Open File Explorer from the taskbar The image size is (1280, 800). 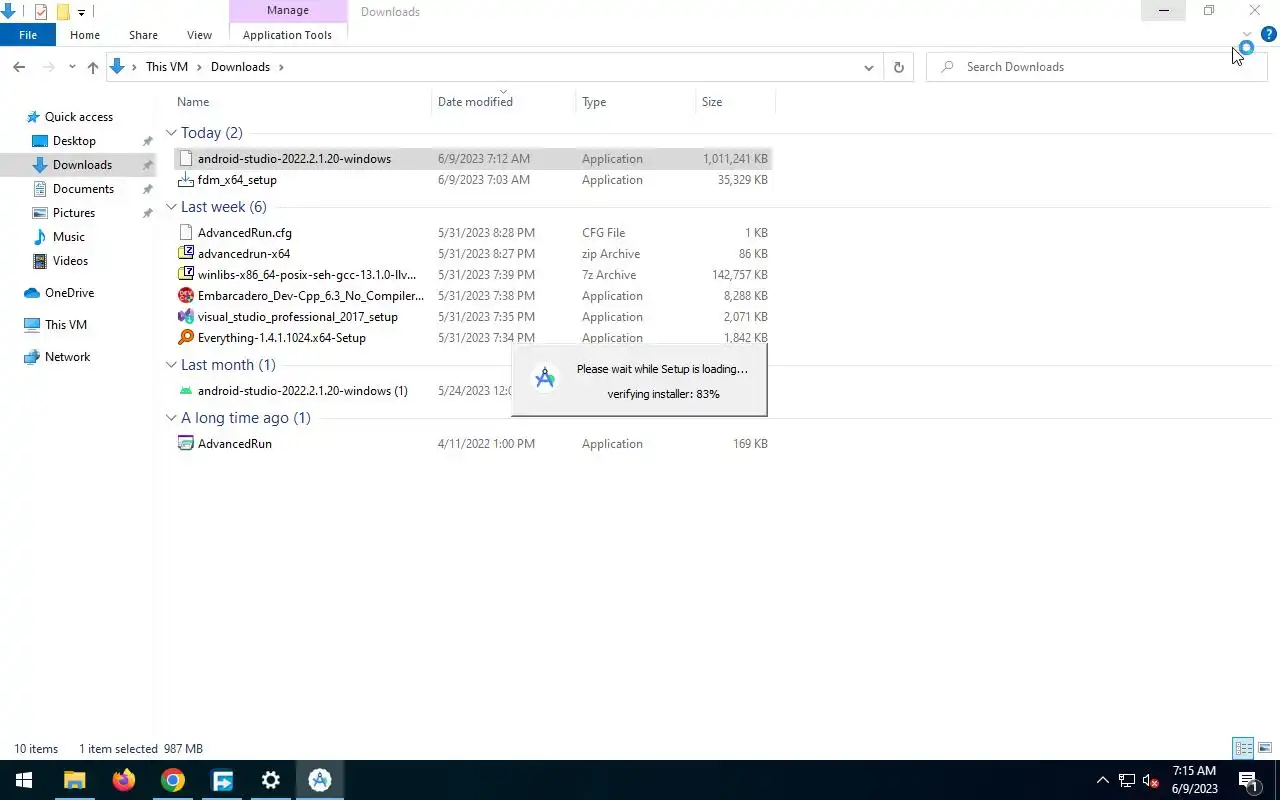[74, 780]
